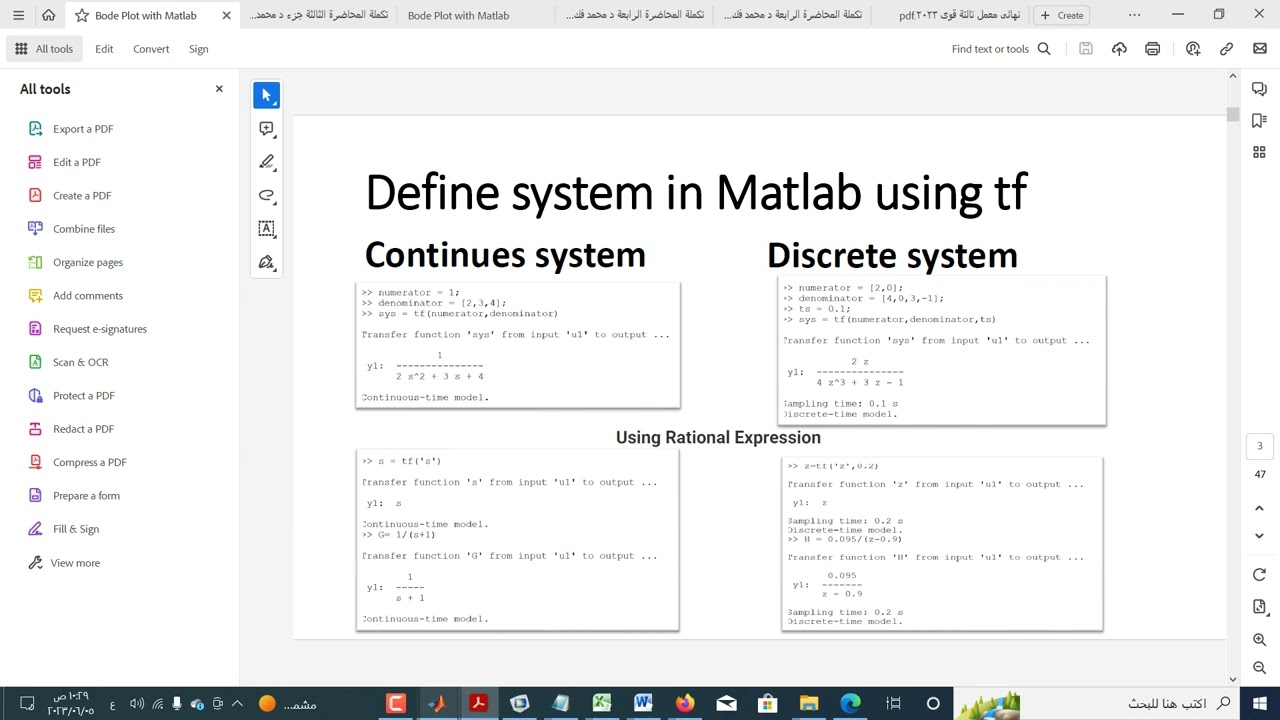Click the scrollbar up arrow
1280x720 pixels.
(x=1232, y=76)
